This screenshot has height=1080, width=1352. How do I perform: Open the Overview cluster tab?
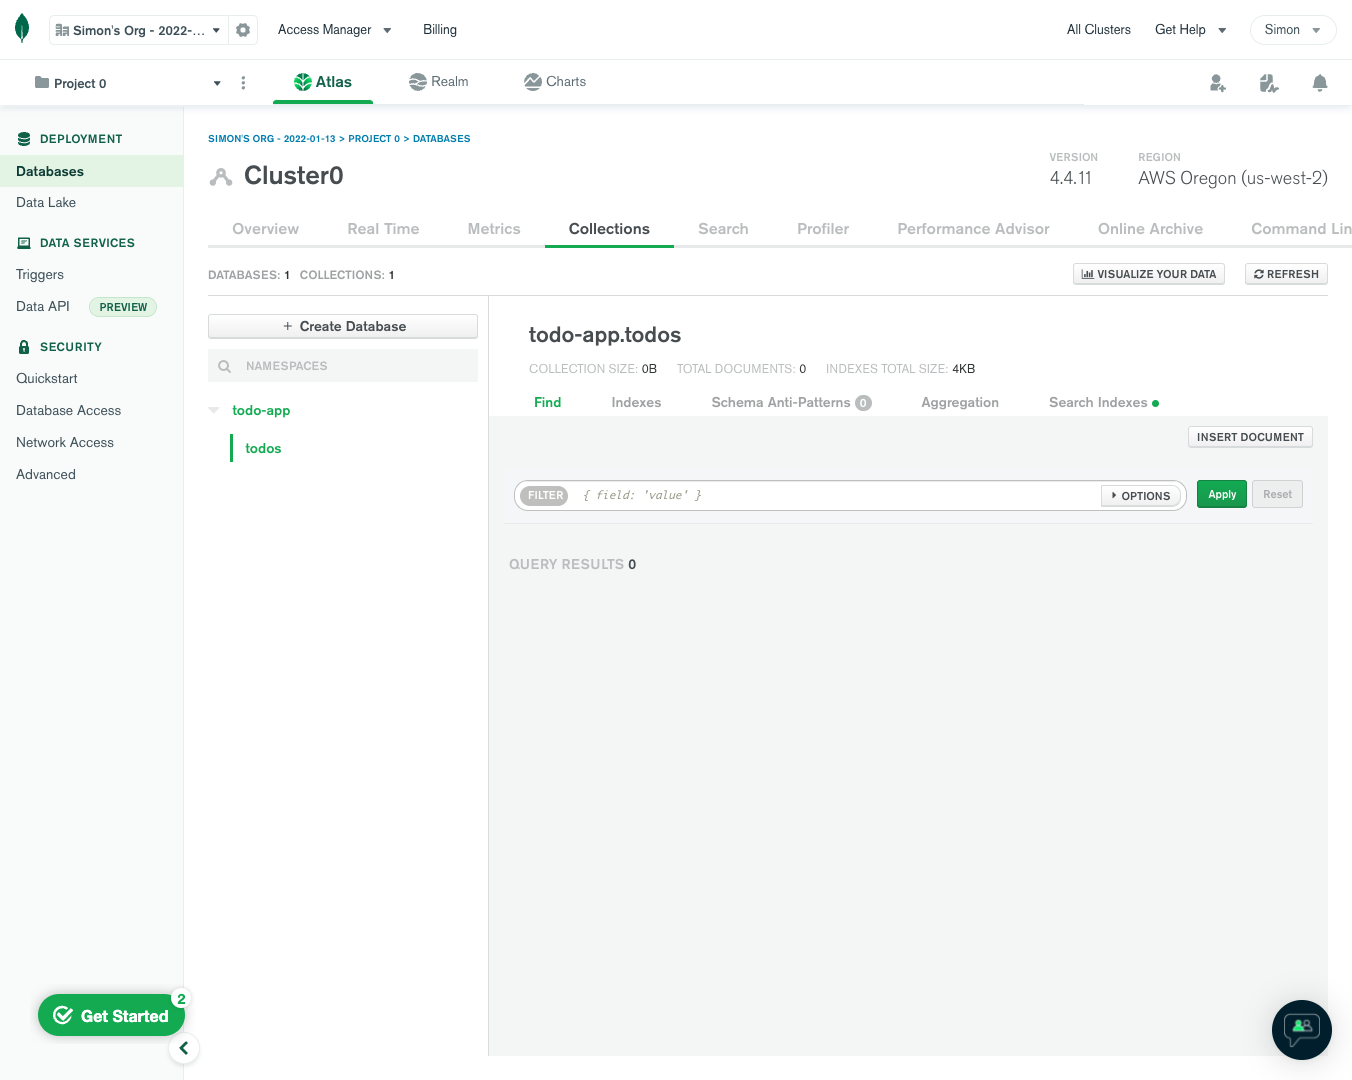(265, 229)
